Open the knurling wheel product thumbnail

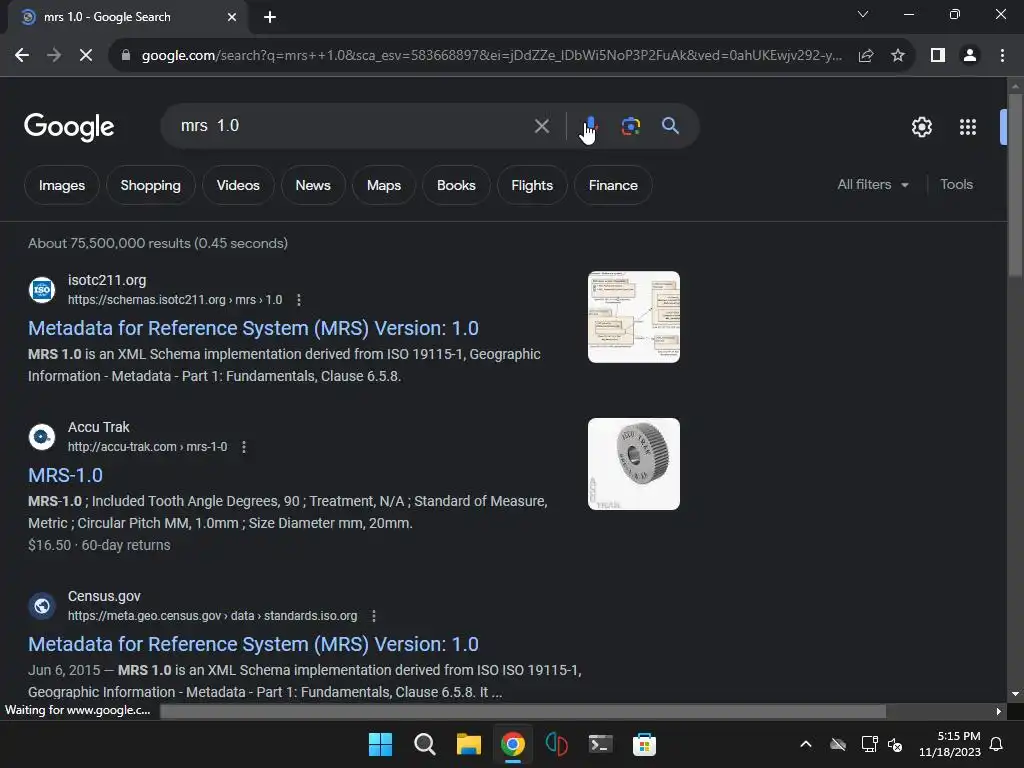(633, 464)
